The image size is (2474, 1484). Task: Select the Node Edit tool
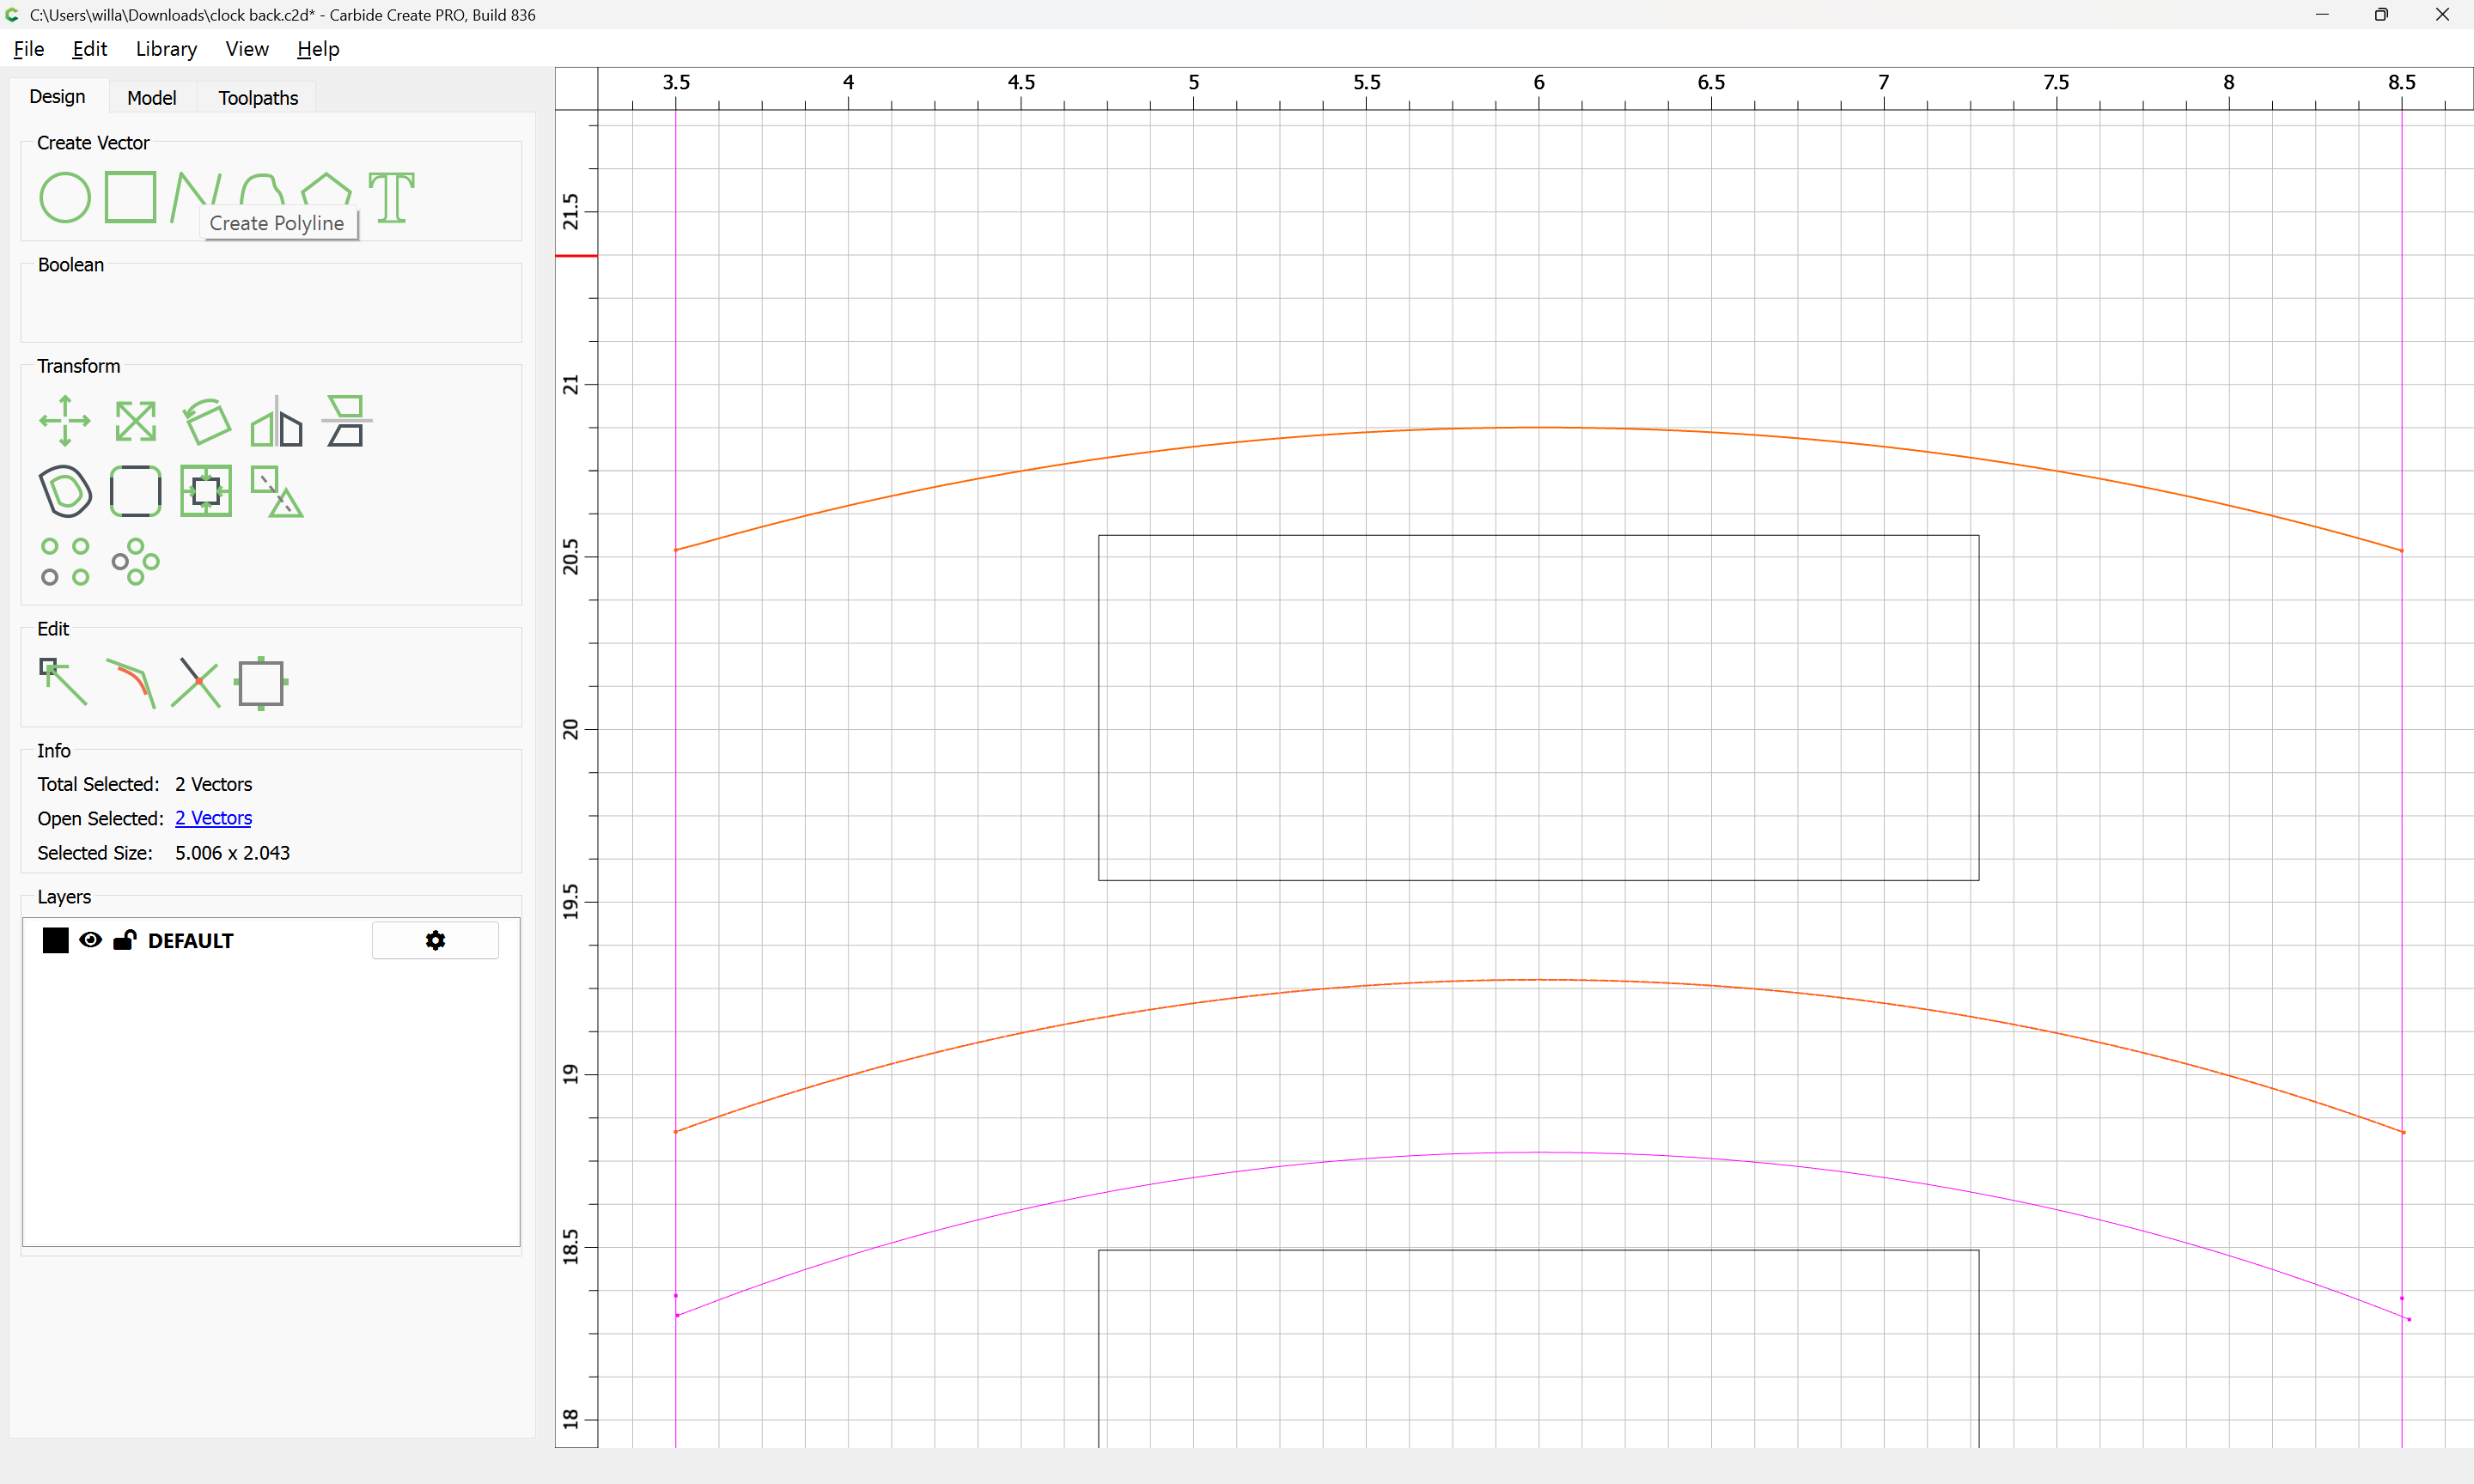click(x=62, y=682)
